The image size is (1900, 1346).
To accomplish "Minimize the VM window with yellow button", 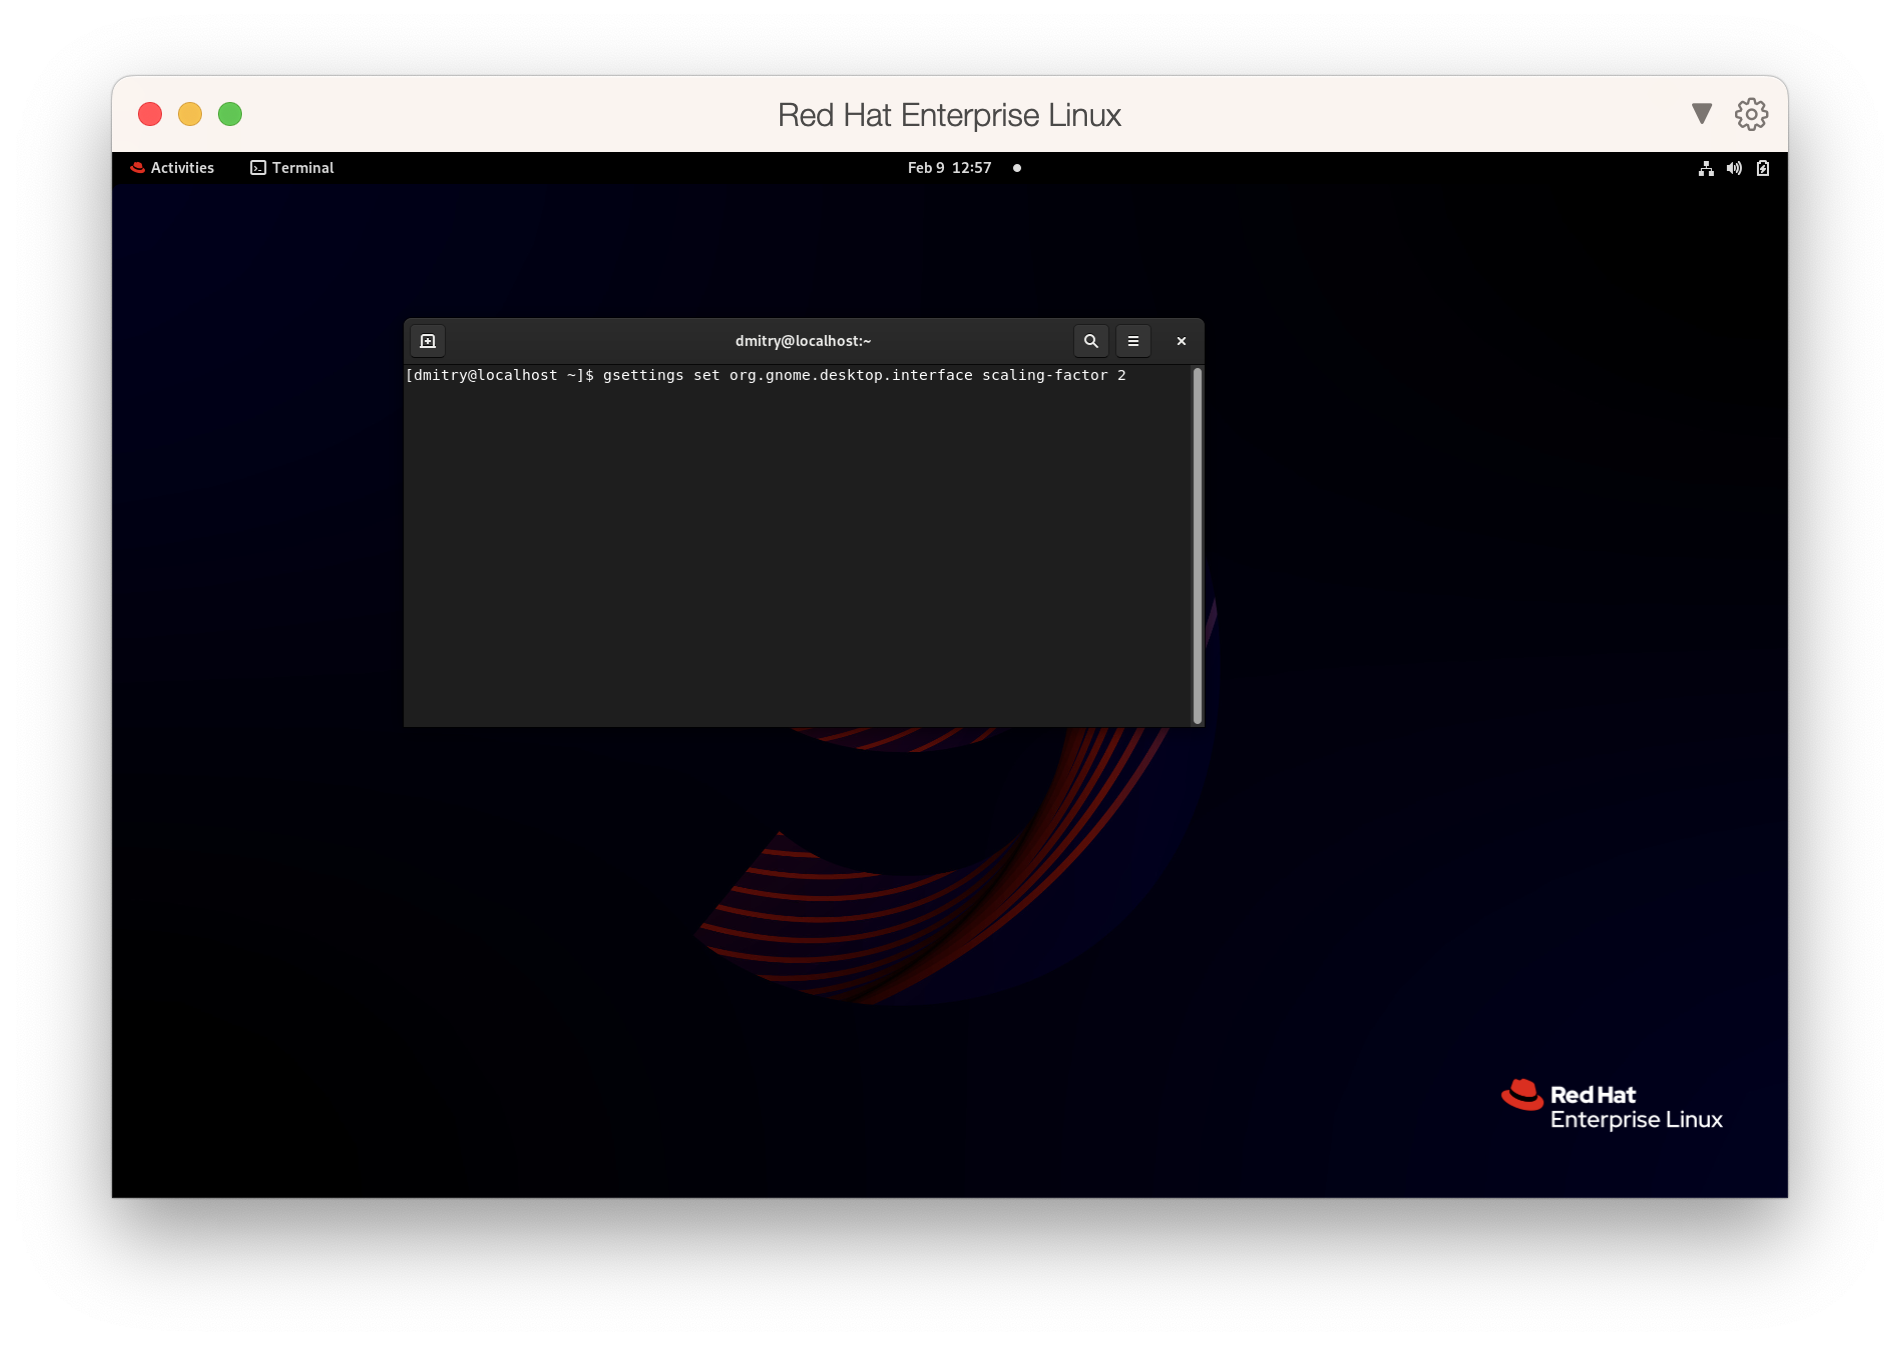I will coord(190,114).
